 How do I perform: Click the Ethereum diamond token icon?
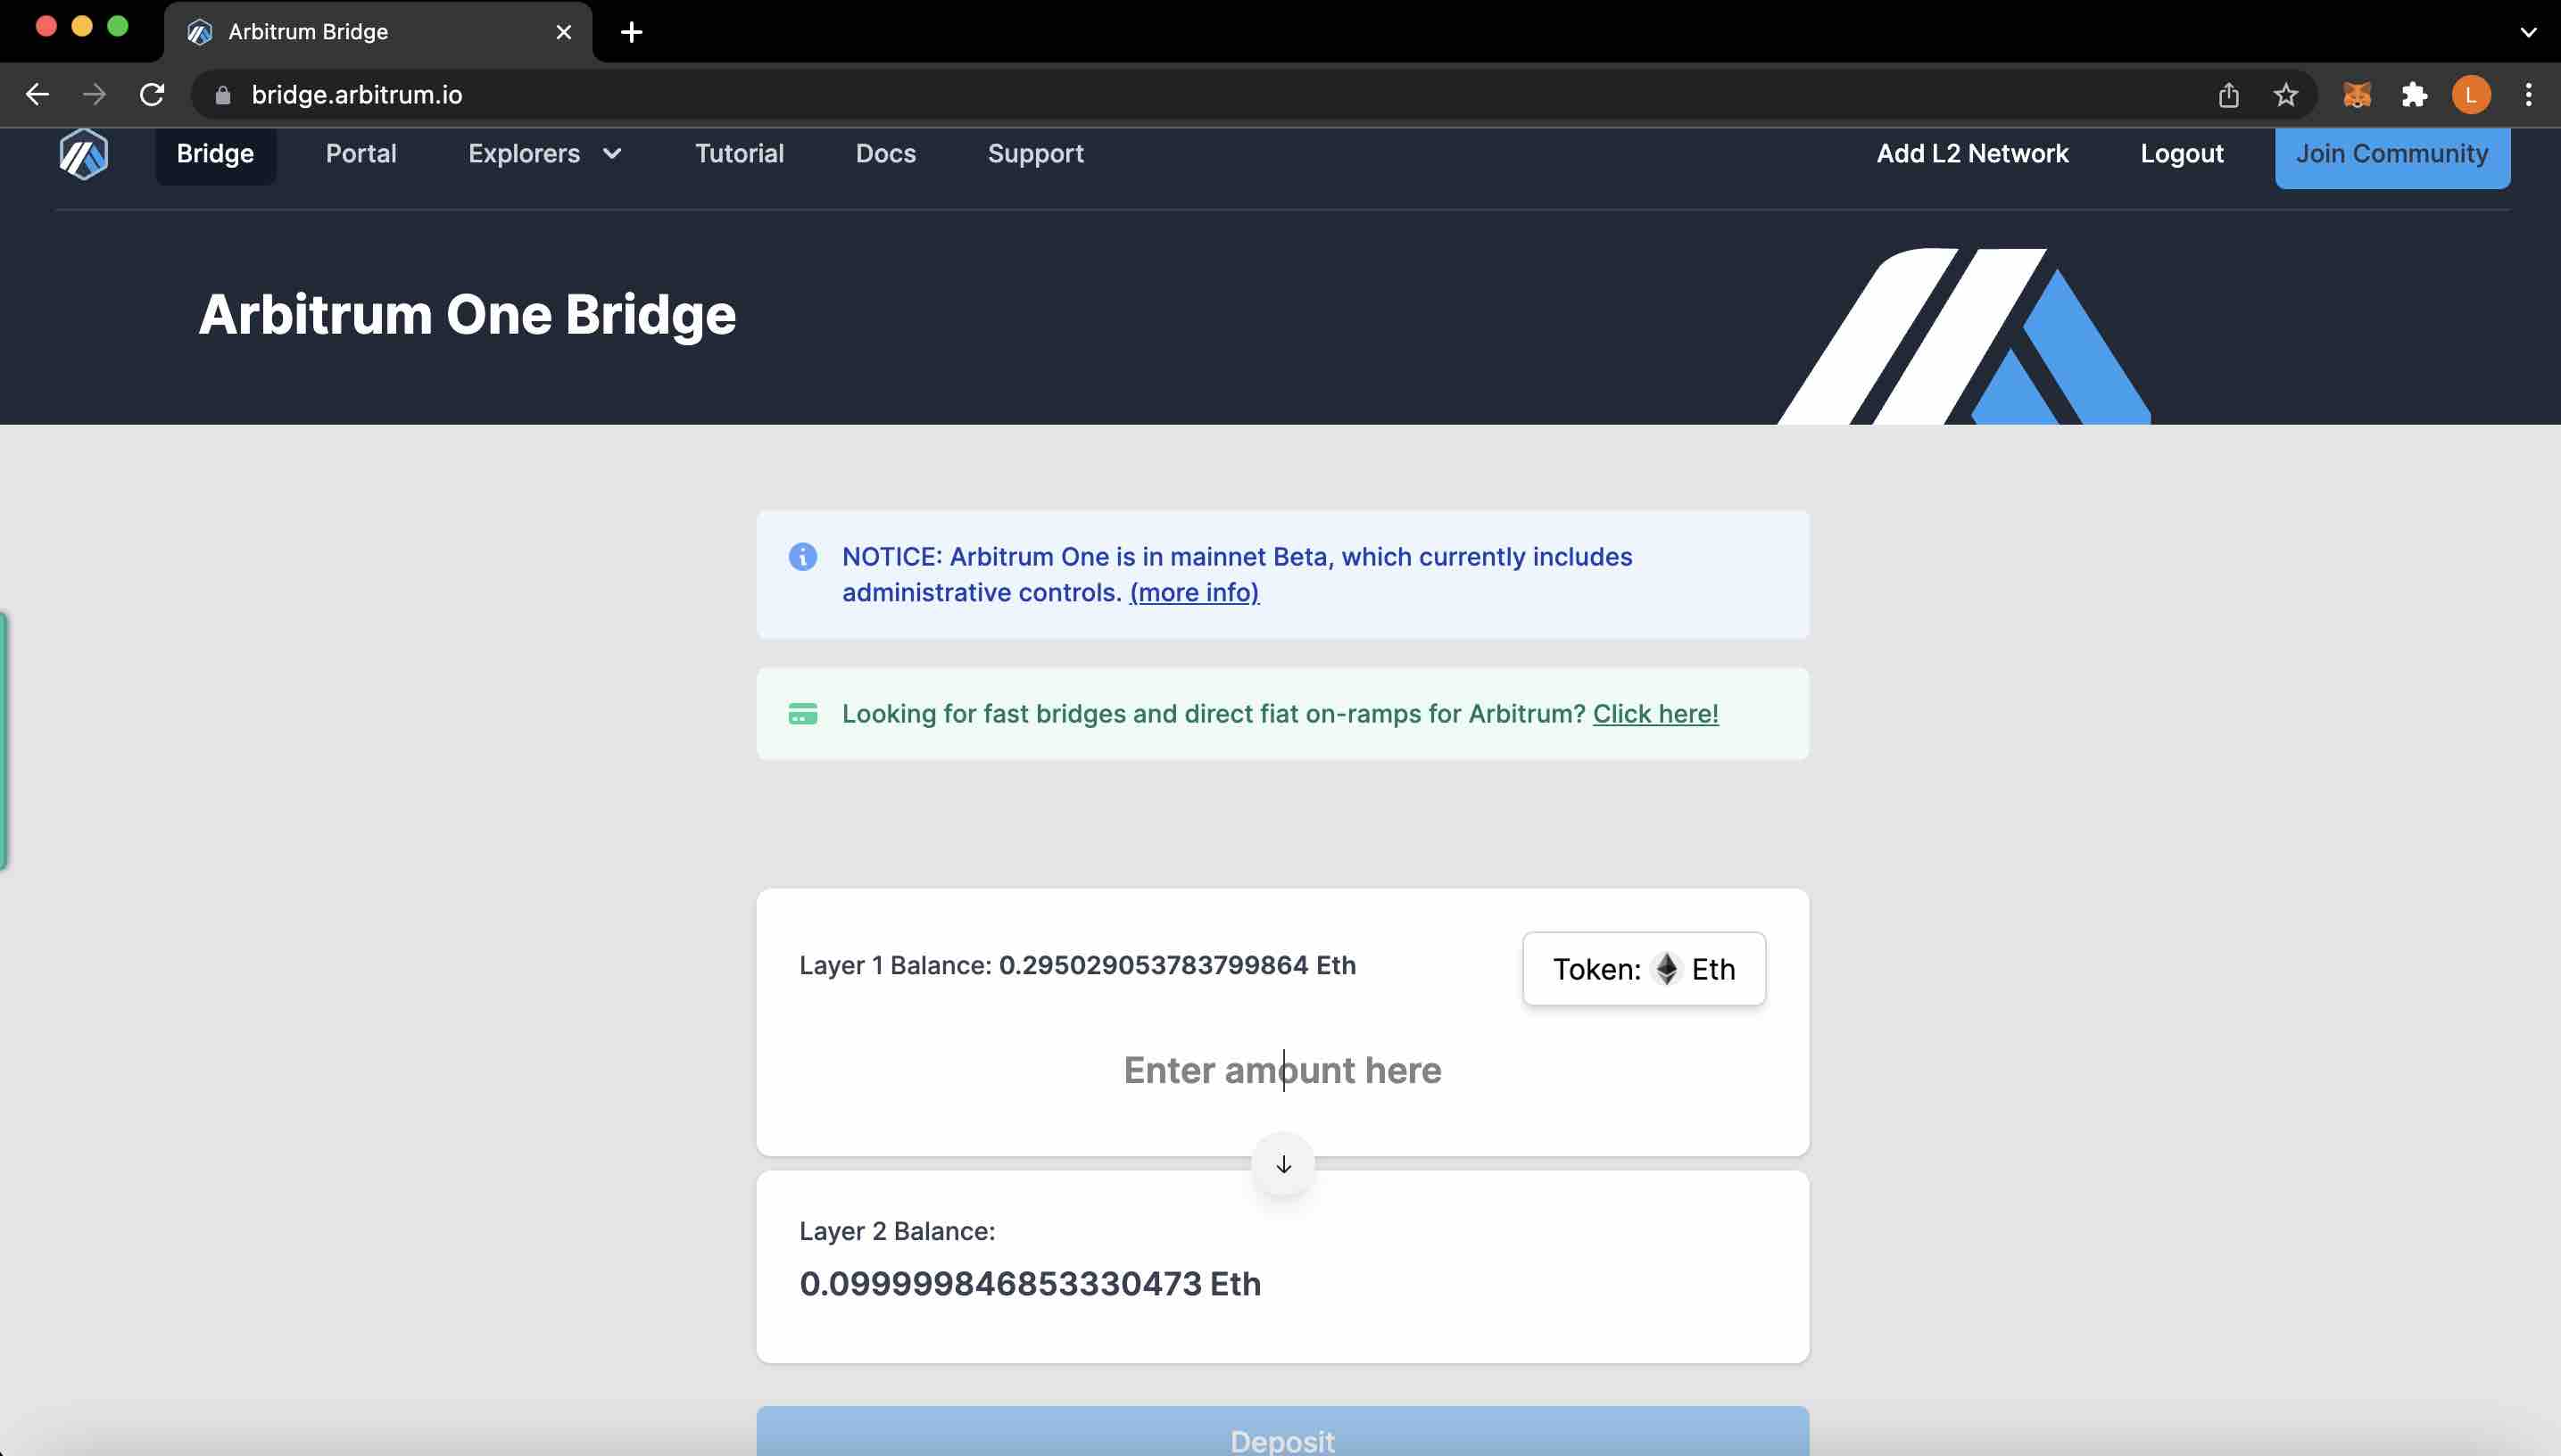1666,969
